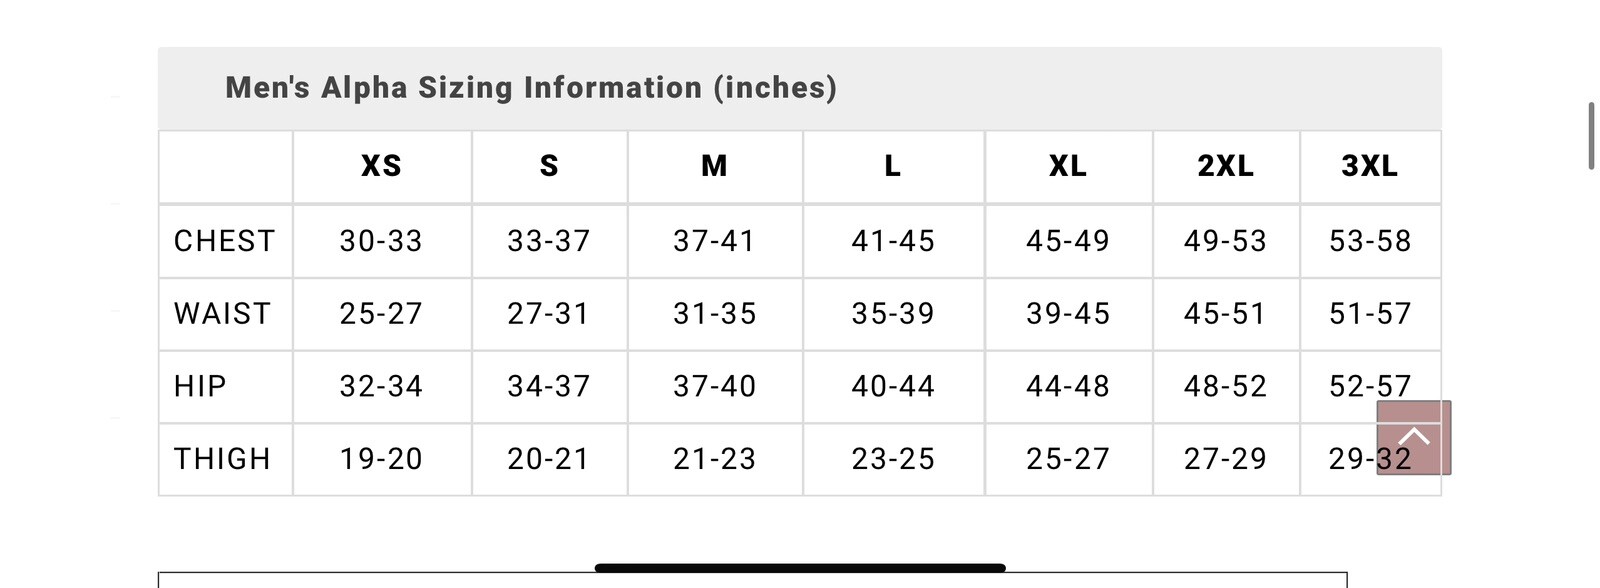Screen dimensions: 1600x588
Task: Click the home indicator bar at the bottom
Action: (x=800, y=568)
